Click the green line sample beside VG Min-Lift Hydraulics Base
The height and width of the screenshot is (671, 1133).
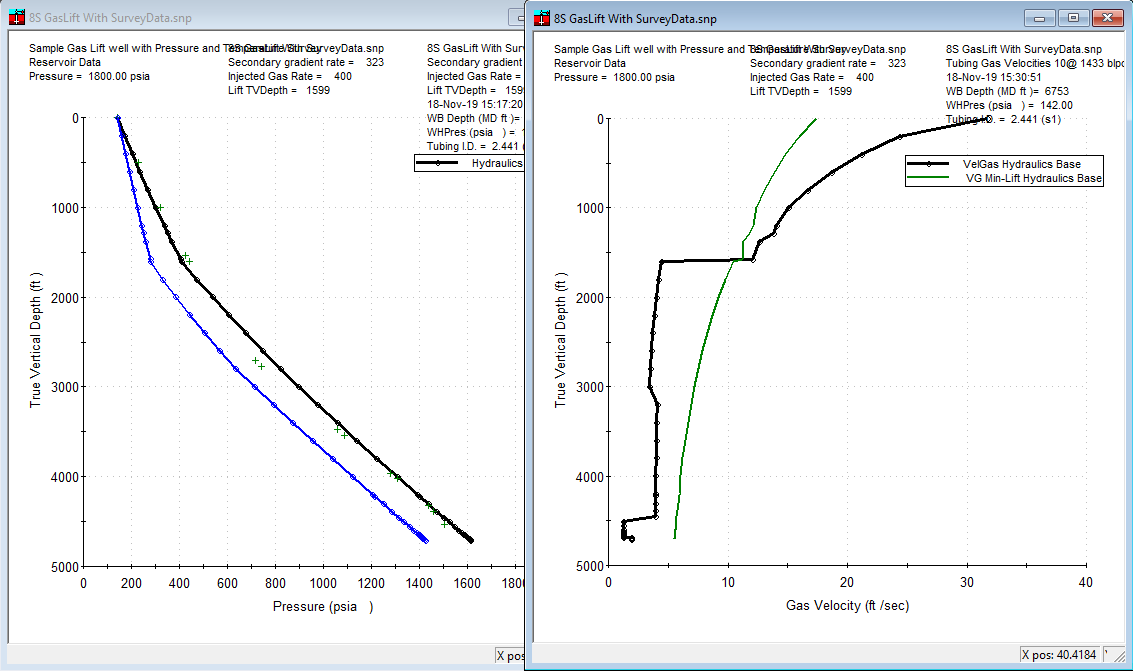click(930, 177)
